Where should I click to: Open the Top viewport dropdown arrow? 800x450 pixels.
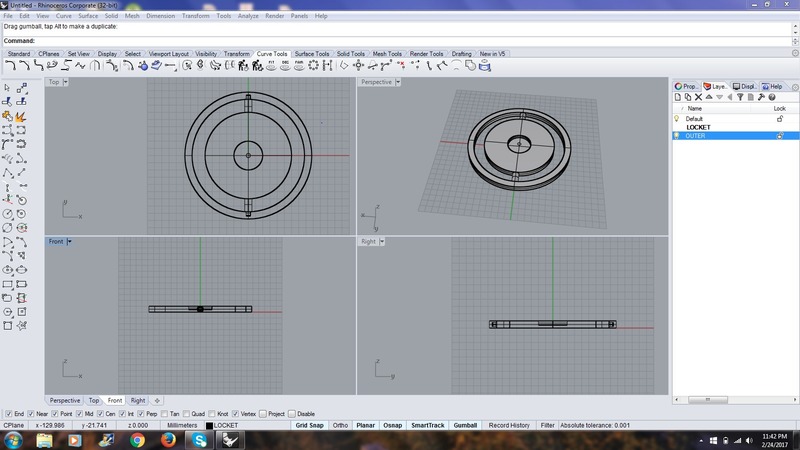pyautogui.click(x=65, y=82)
